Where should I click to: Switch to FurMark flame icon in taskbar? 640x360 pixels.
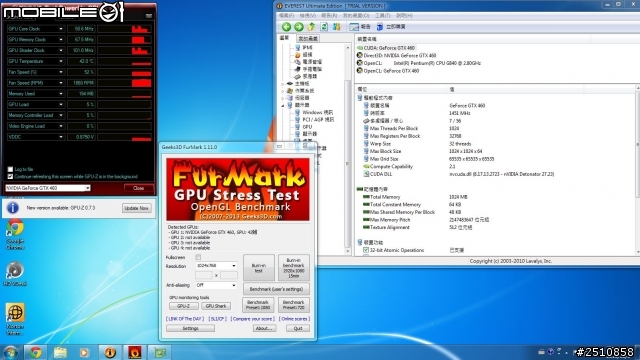(135, 352)
